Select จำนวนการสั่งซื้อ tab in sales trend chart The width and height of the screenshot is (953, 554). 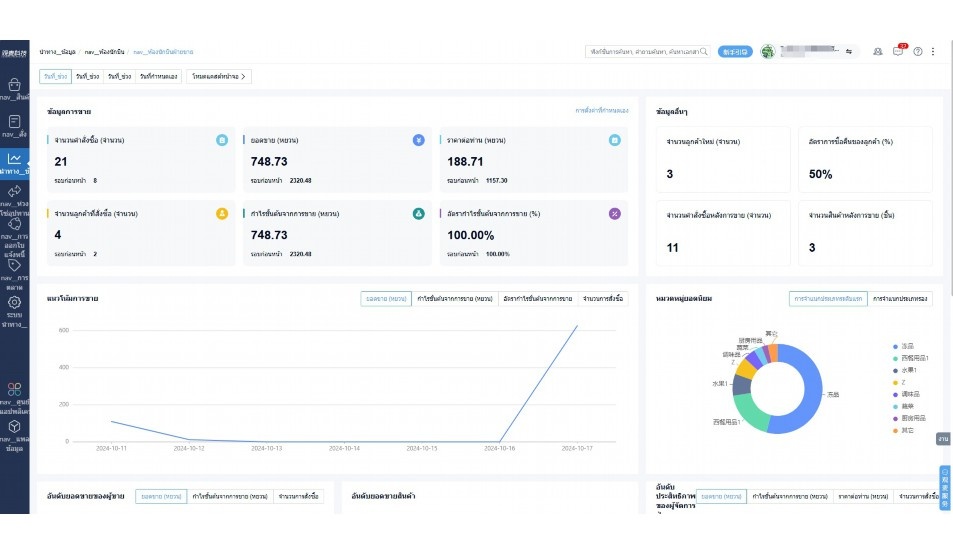point(603,299)
